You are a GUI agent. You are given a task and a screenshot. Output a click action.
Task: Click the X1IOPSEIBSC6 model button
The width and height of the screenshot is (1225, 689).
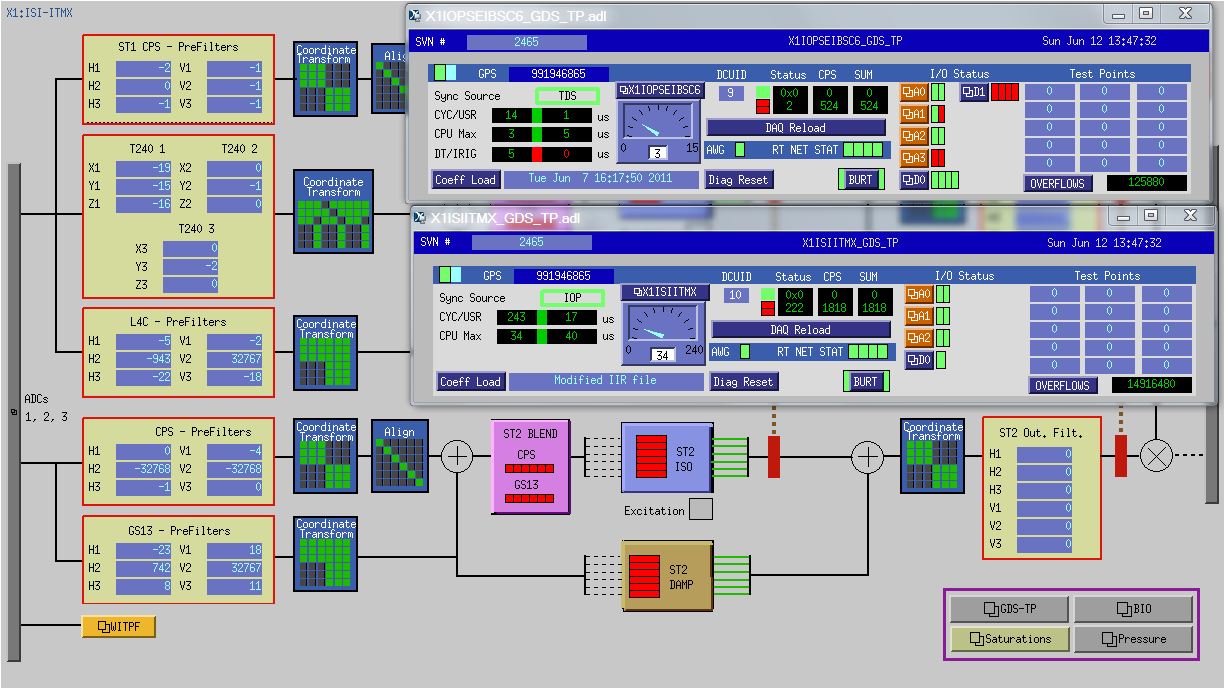pyautogui.click(x=661, y=90)
